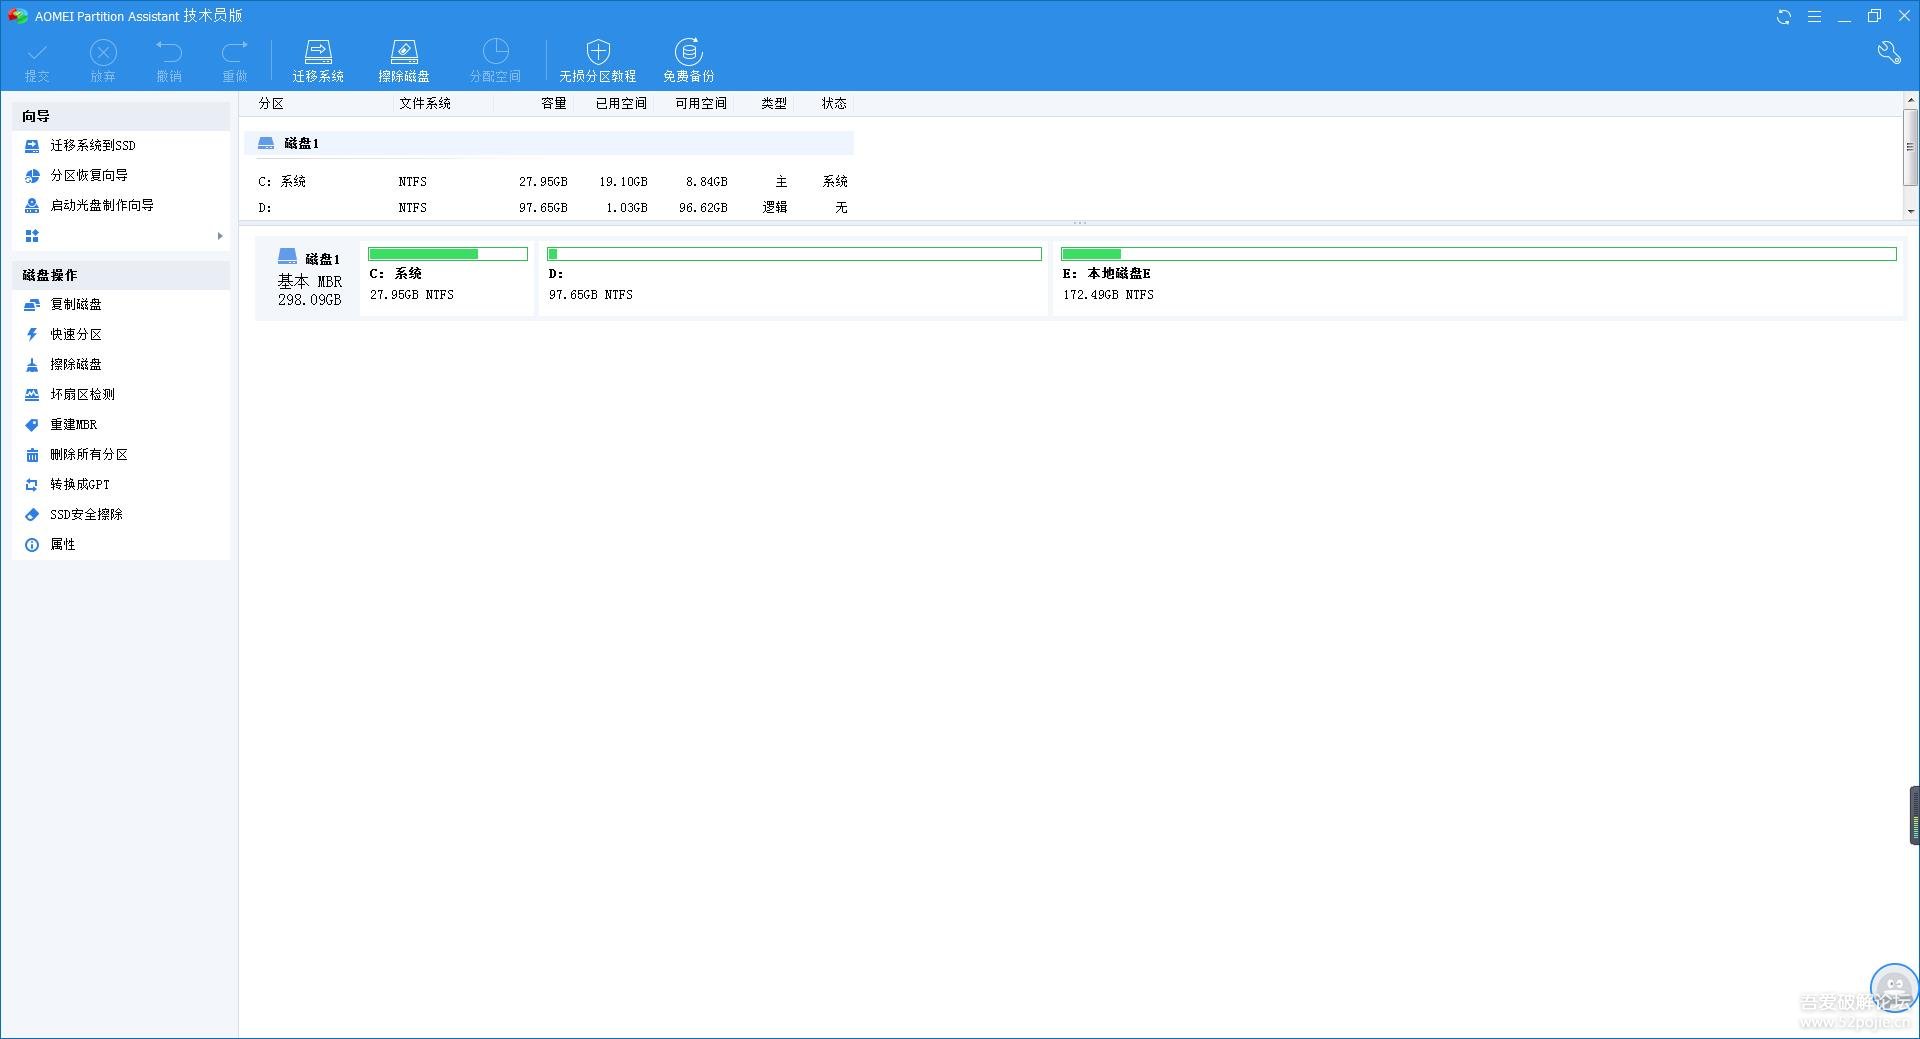Click 迁移系统到SSD wizard link
Screen dimensions: 1920x1039
(92, 145)
